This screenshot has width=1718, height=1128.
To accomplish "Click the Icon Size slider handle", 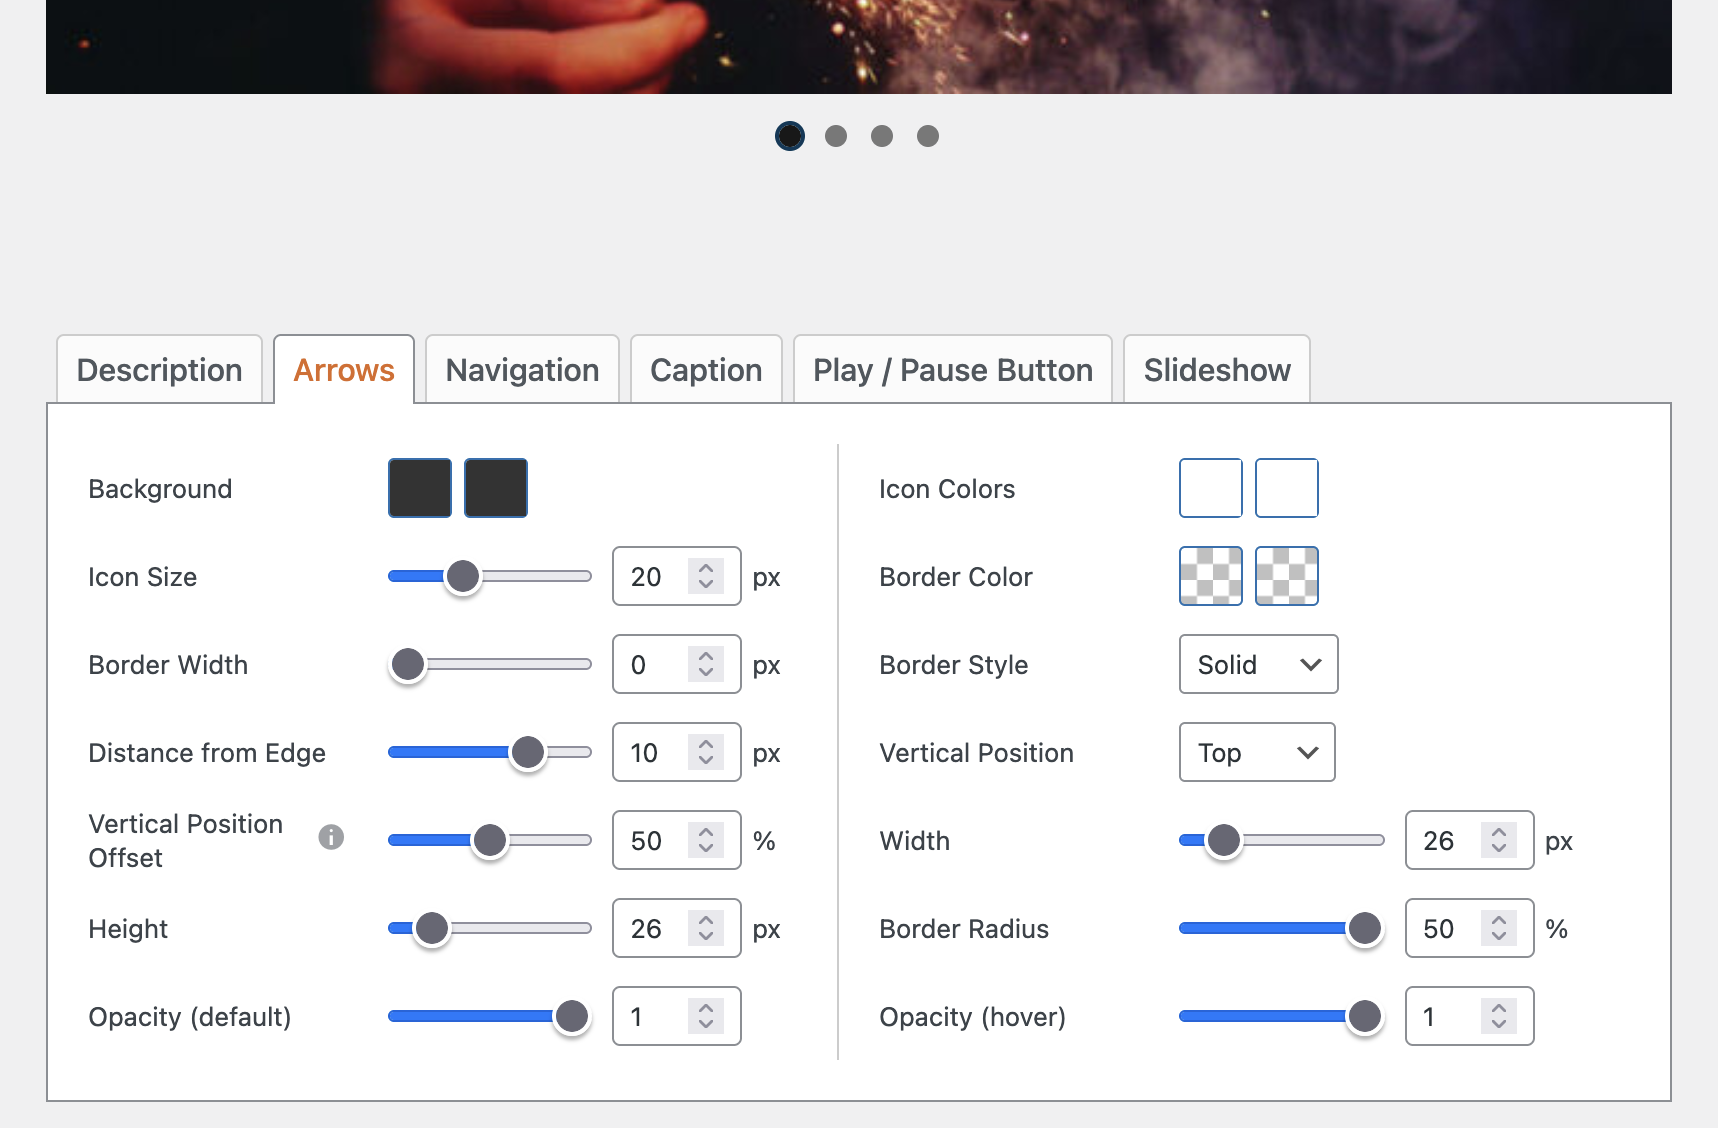I will [463, 577].
